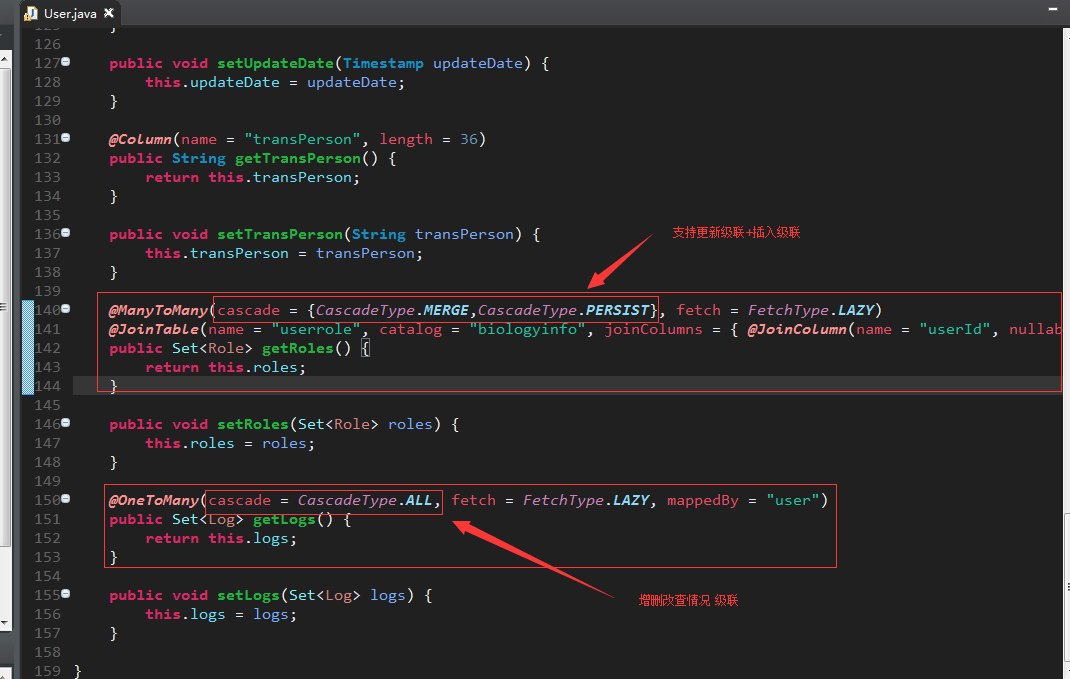The image size is (1070, 679).
Task: Click the "mappedBy" attribute on line 150
Action: pyautogui.click(x=703, y=501)
